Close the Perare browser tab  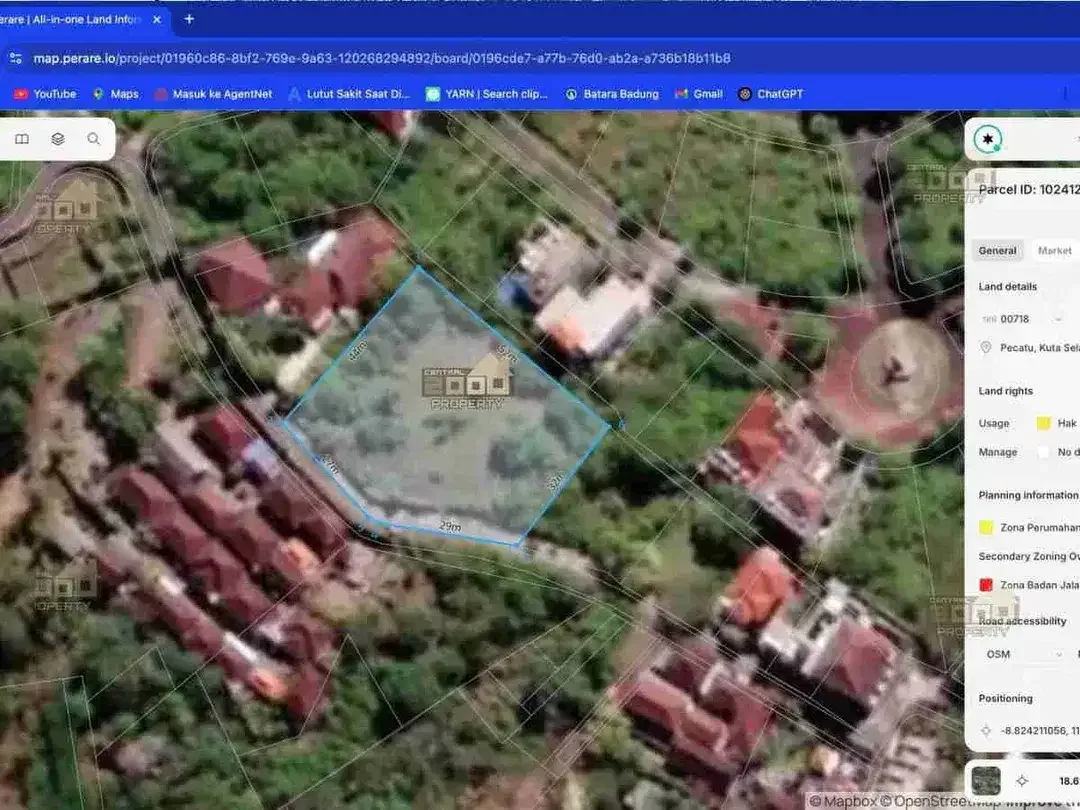(x=156, y=19)
